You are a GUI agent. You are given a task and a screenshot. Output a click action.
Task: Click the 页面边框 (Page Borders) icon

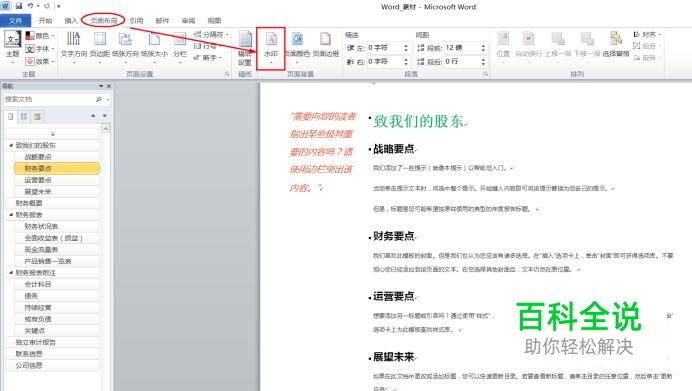pos(326,39)
